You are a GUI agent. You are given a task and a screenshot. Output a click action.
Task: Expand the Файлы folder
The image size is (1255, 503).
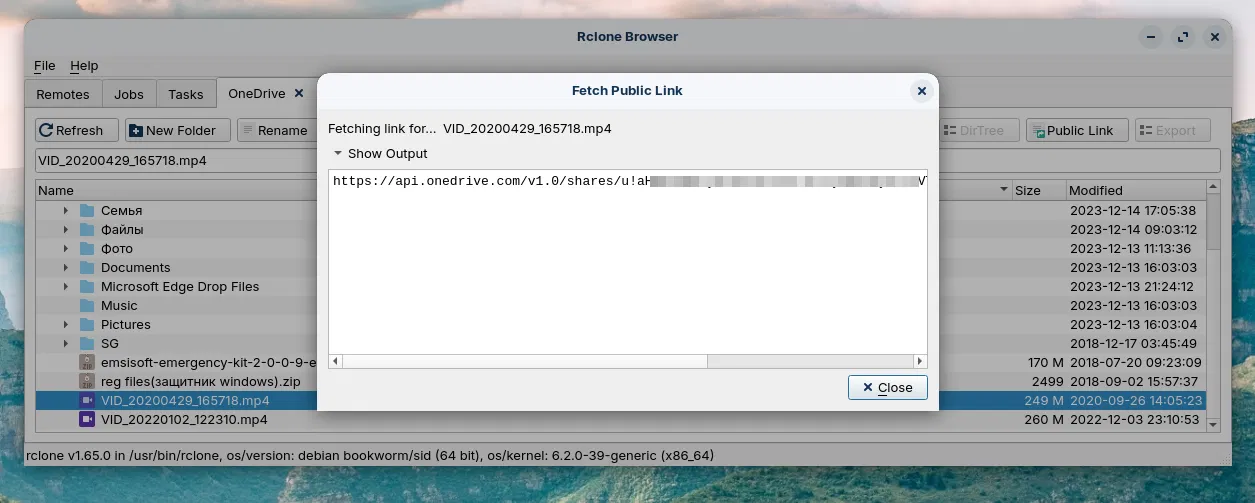tap(66, 230)
